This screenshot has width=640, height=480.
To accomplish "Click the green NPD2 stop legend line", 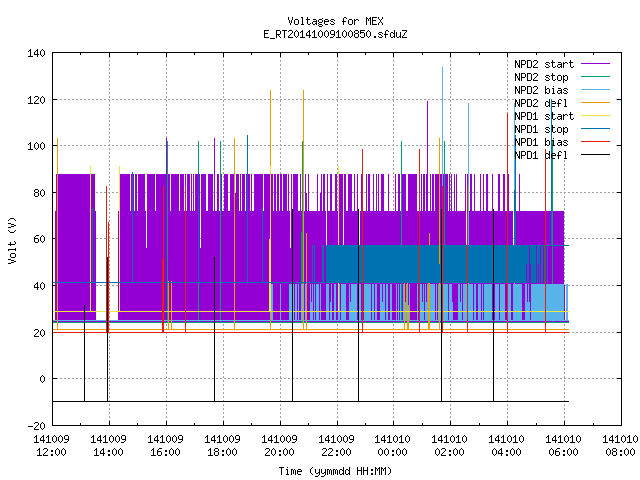I will 595,77.
